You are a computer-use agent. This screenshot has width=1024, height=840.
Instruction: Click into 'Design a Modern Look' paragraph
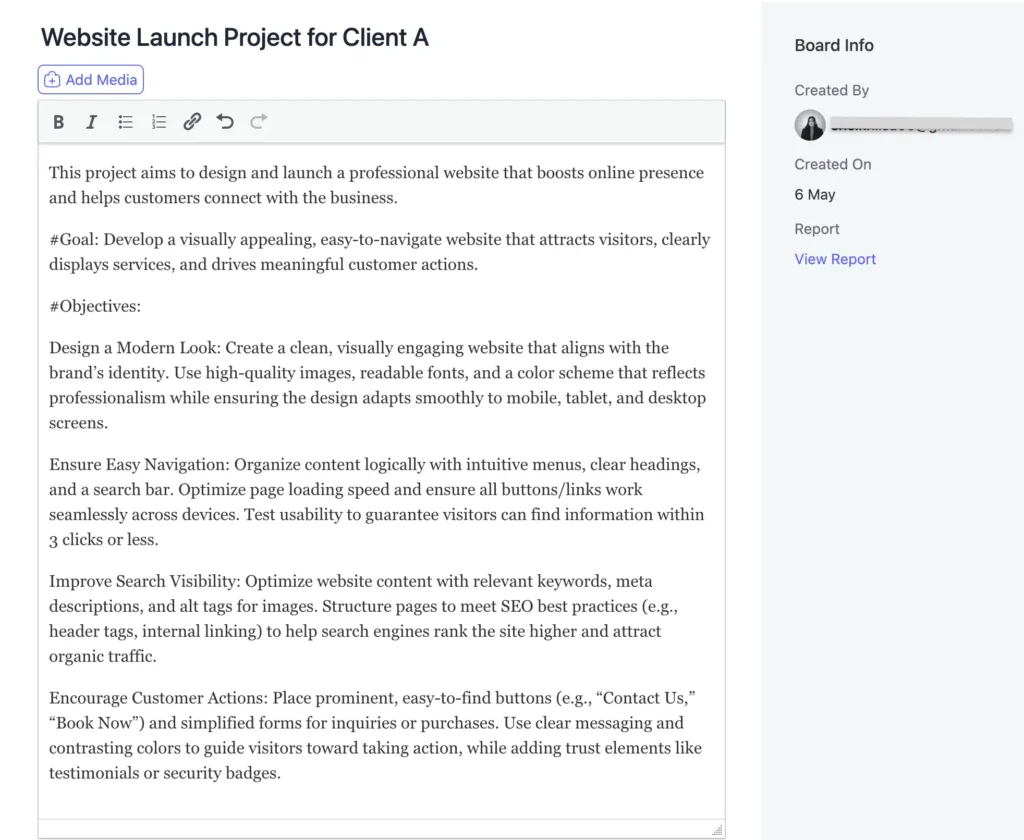point(377,385)
